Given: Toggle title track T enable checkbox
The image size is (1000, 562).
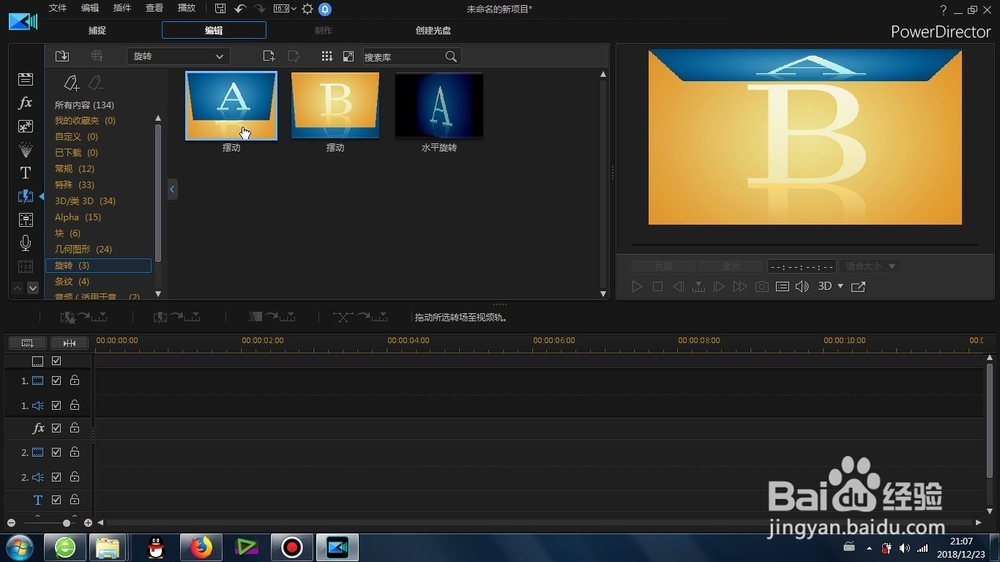Looking at the screenshot, I should (56, 499).
